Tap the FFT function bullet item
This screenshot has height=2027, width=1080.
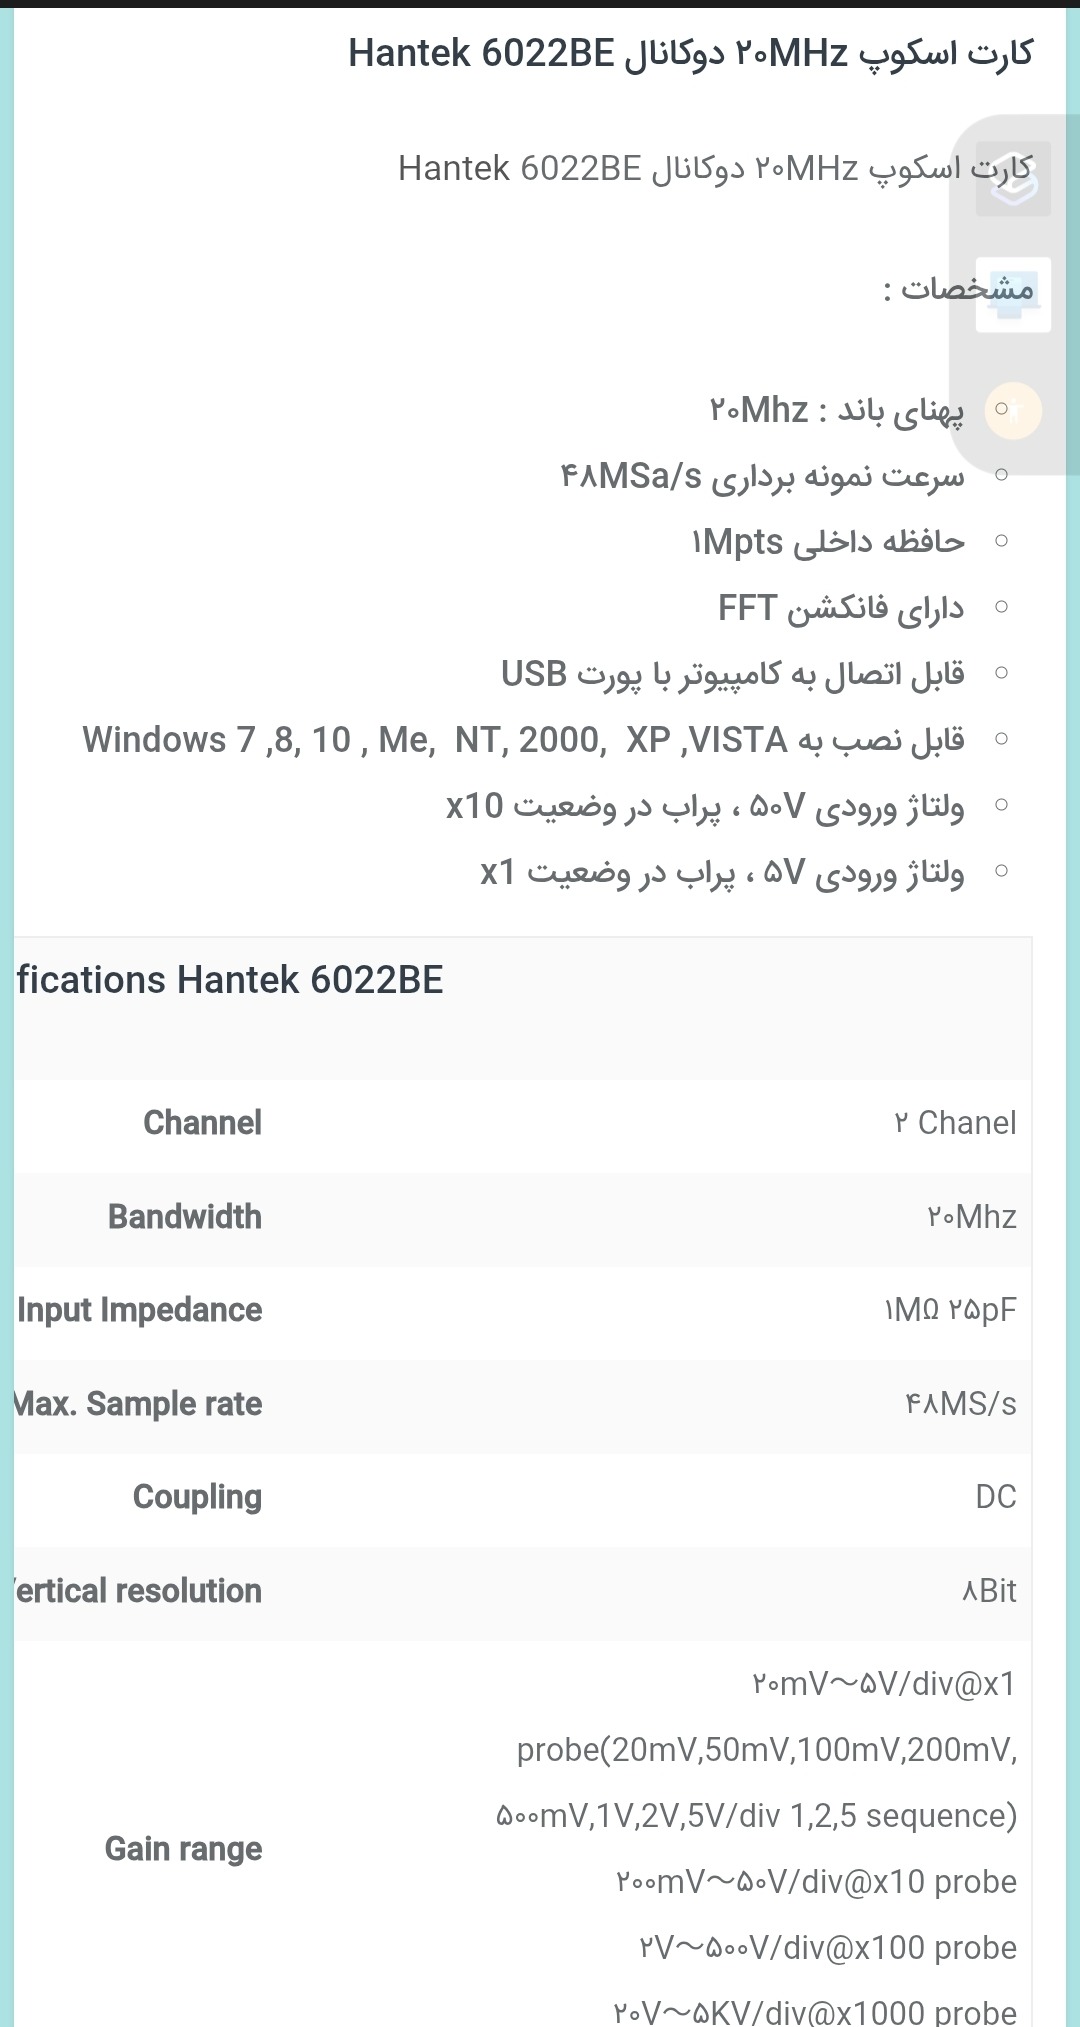pyautogui.click(x=840, y=608)
